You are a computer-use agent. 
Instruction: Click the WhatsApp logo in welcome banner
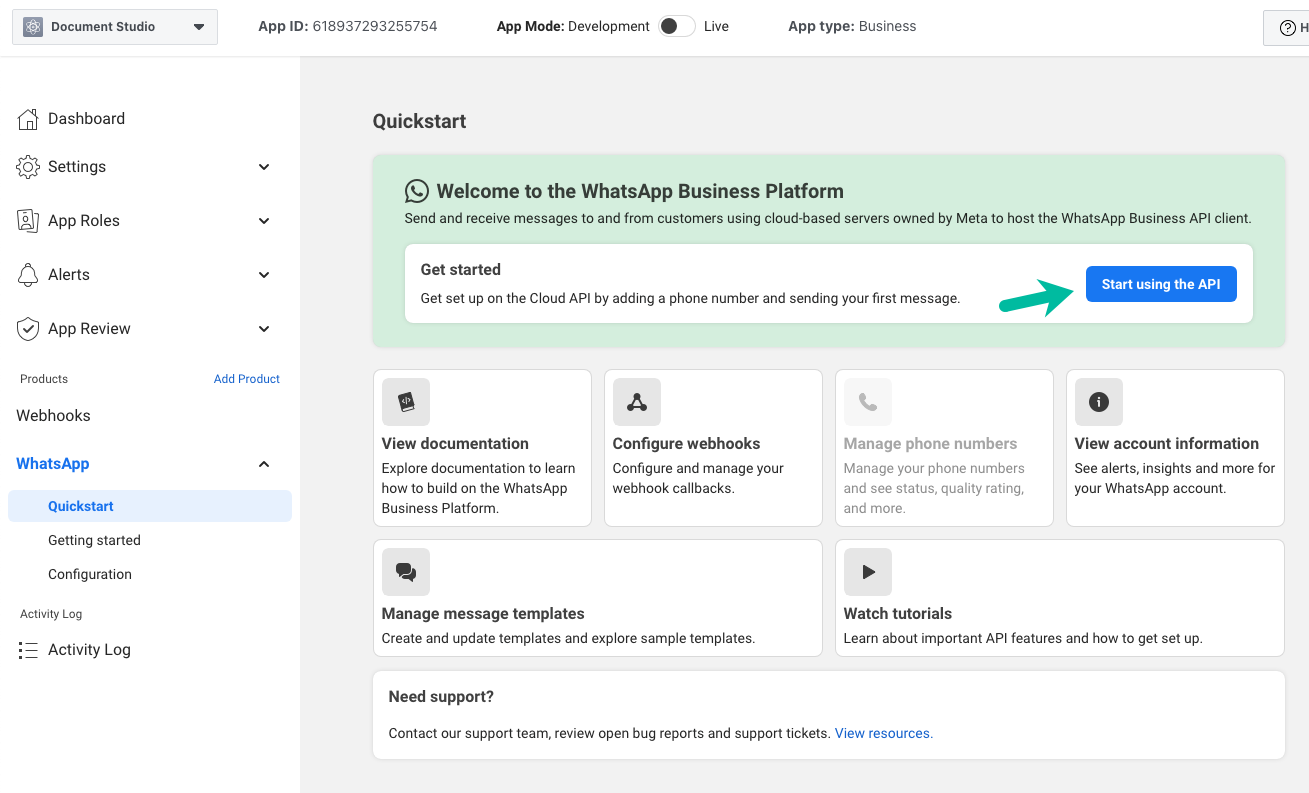point(417,191)
